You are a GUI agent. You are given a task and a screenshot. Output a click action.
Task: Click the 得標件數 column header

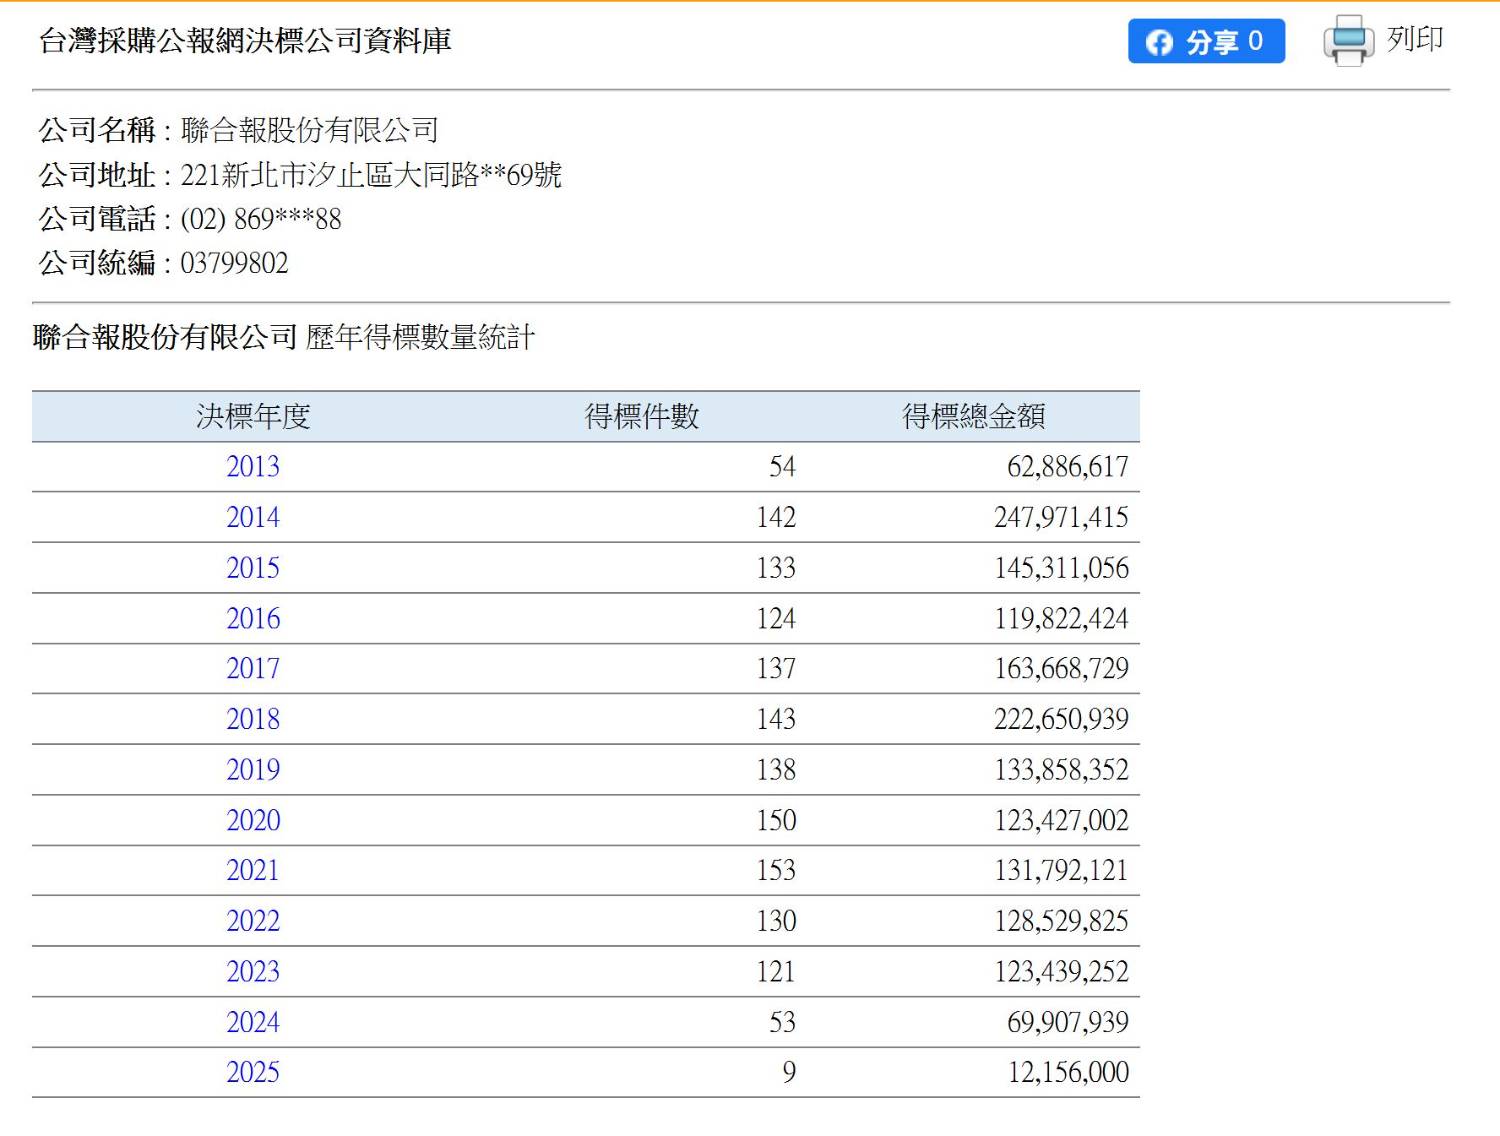pos(642,416)
